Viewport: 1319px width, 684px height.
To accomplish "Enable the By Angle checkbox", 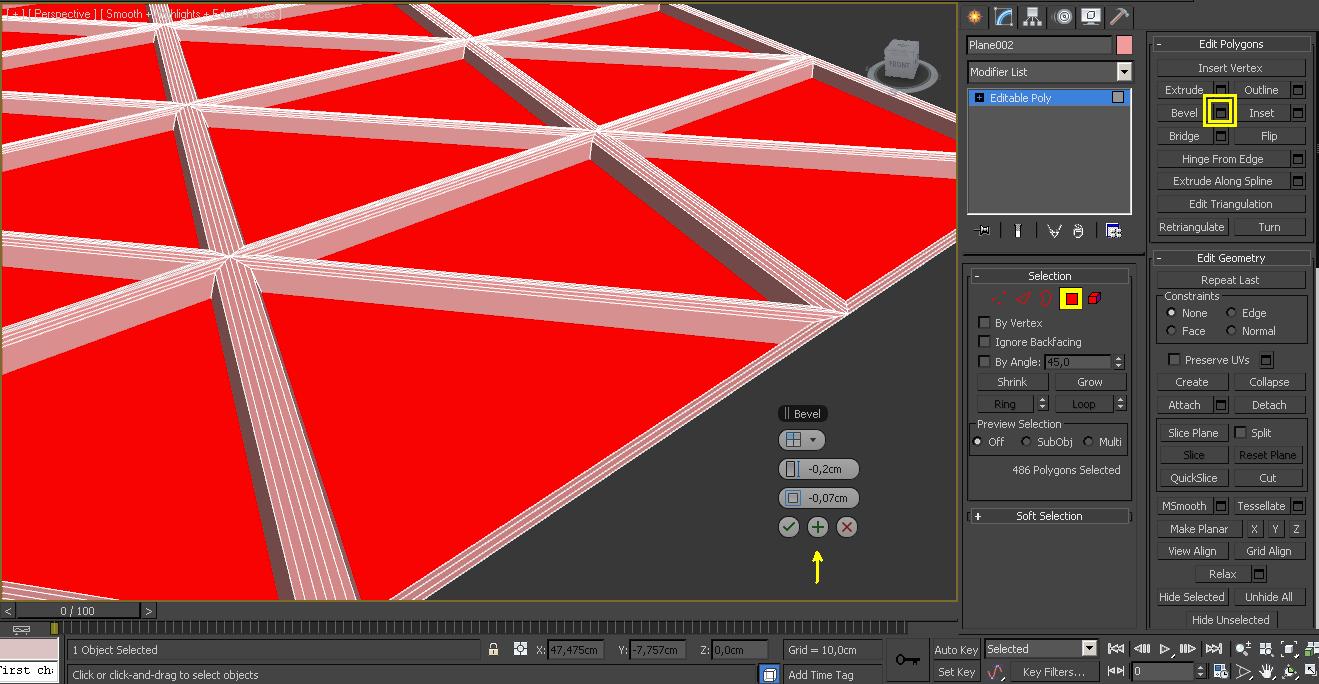I will 984,362.
